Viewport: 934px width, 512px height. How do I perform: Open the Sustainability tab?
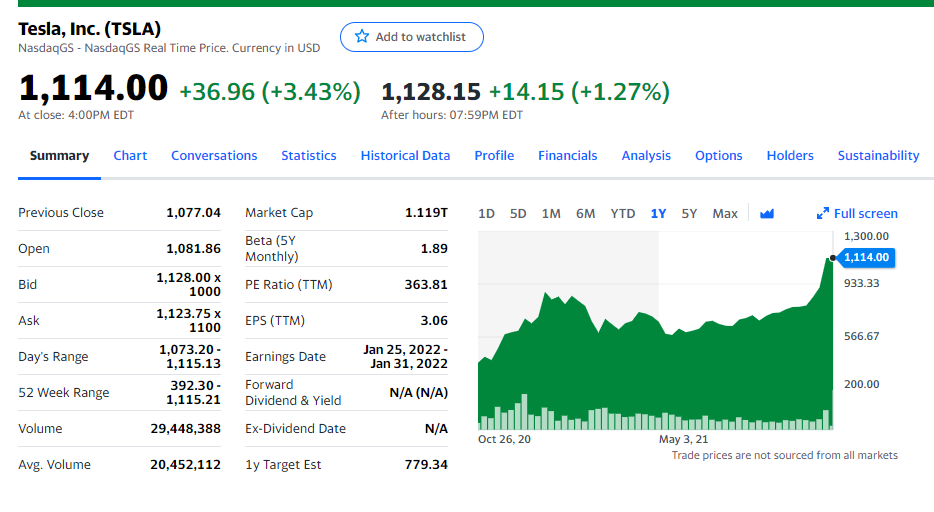pyautogui.click(x=878, y=155)
